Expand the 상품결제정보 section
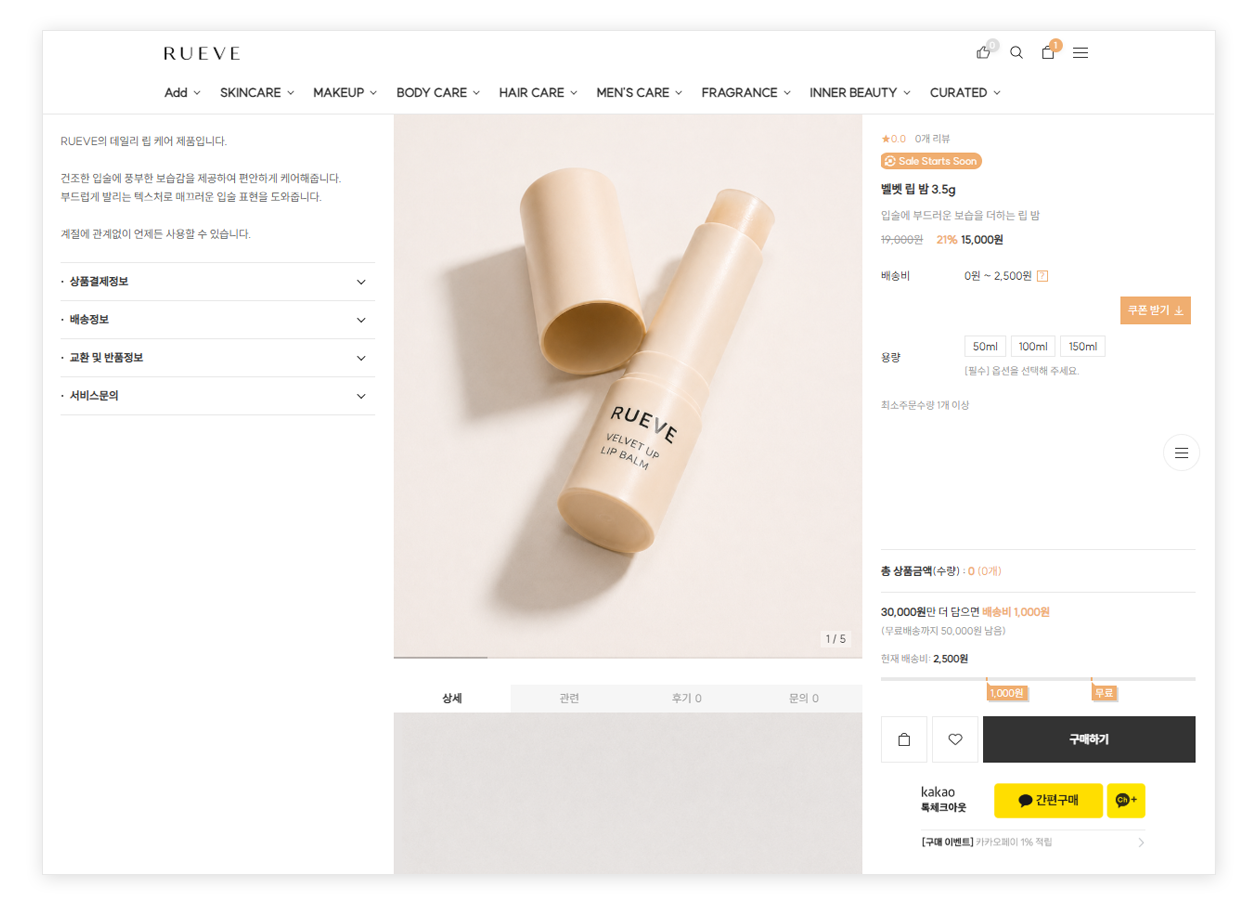This screenshot has width=1254, height=911. (217, 282)
